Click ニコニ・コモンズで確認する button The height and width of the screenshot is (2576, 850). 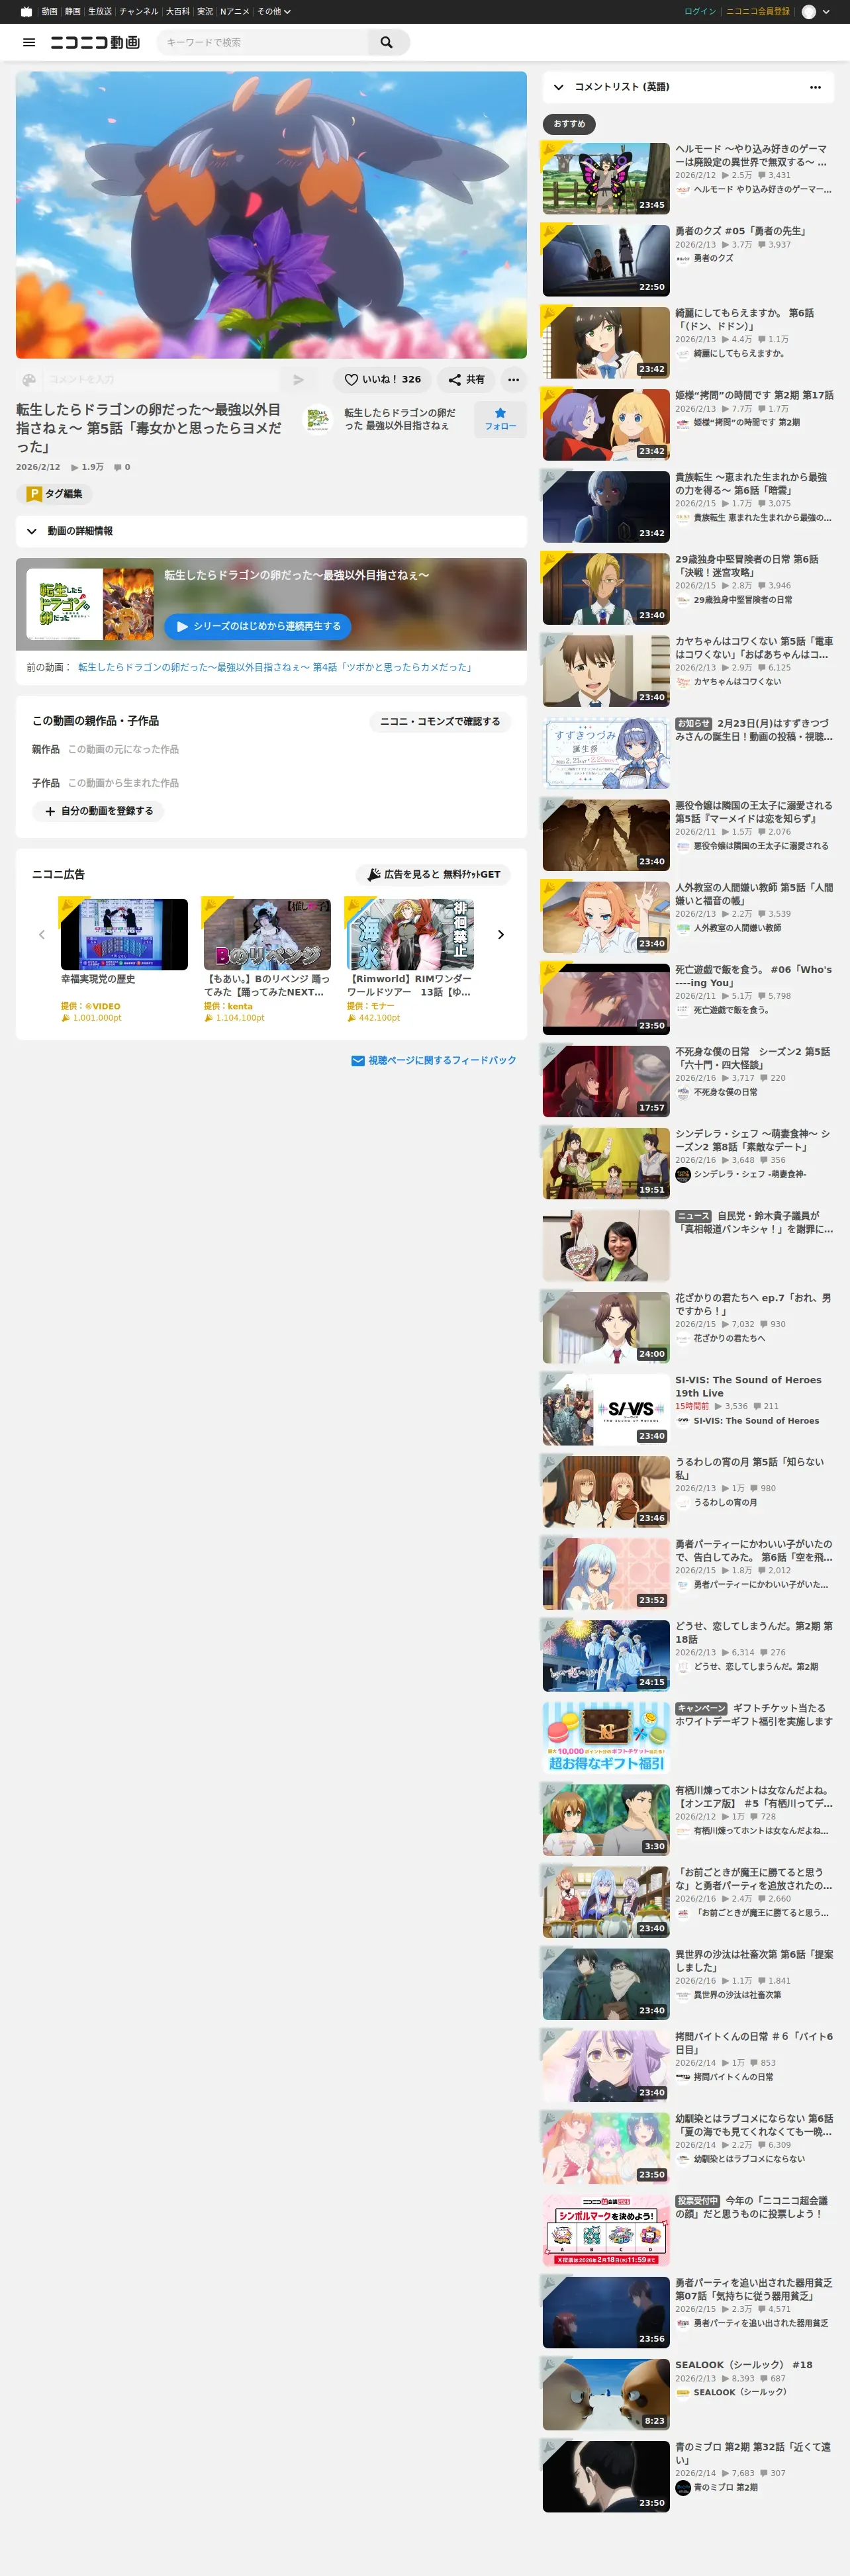click(x=440, y=721)
